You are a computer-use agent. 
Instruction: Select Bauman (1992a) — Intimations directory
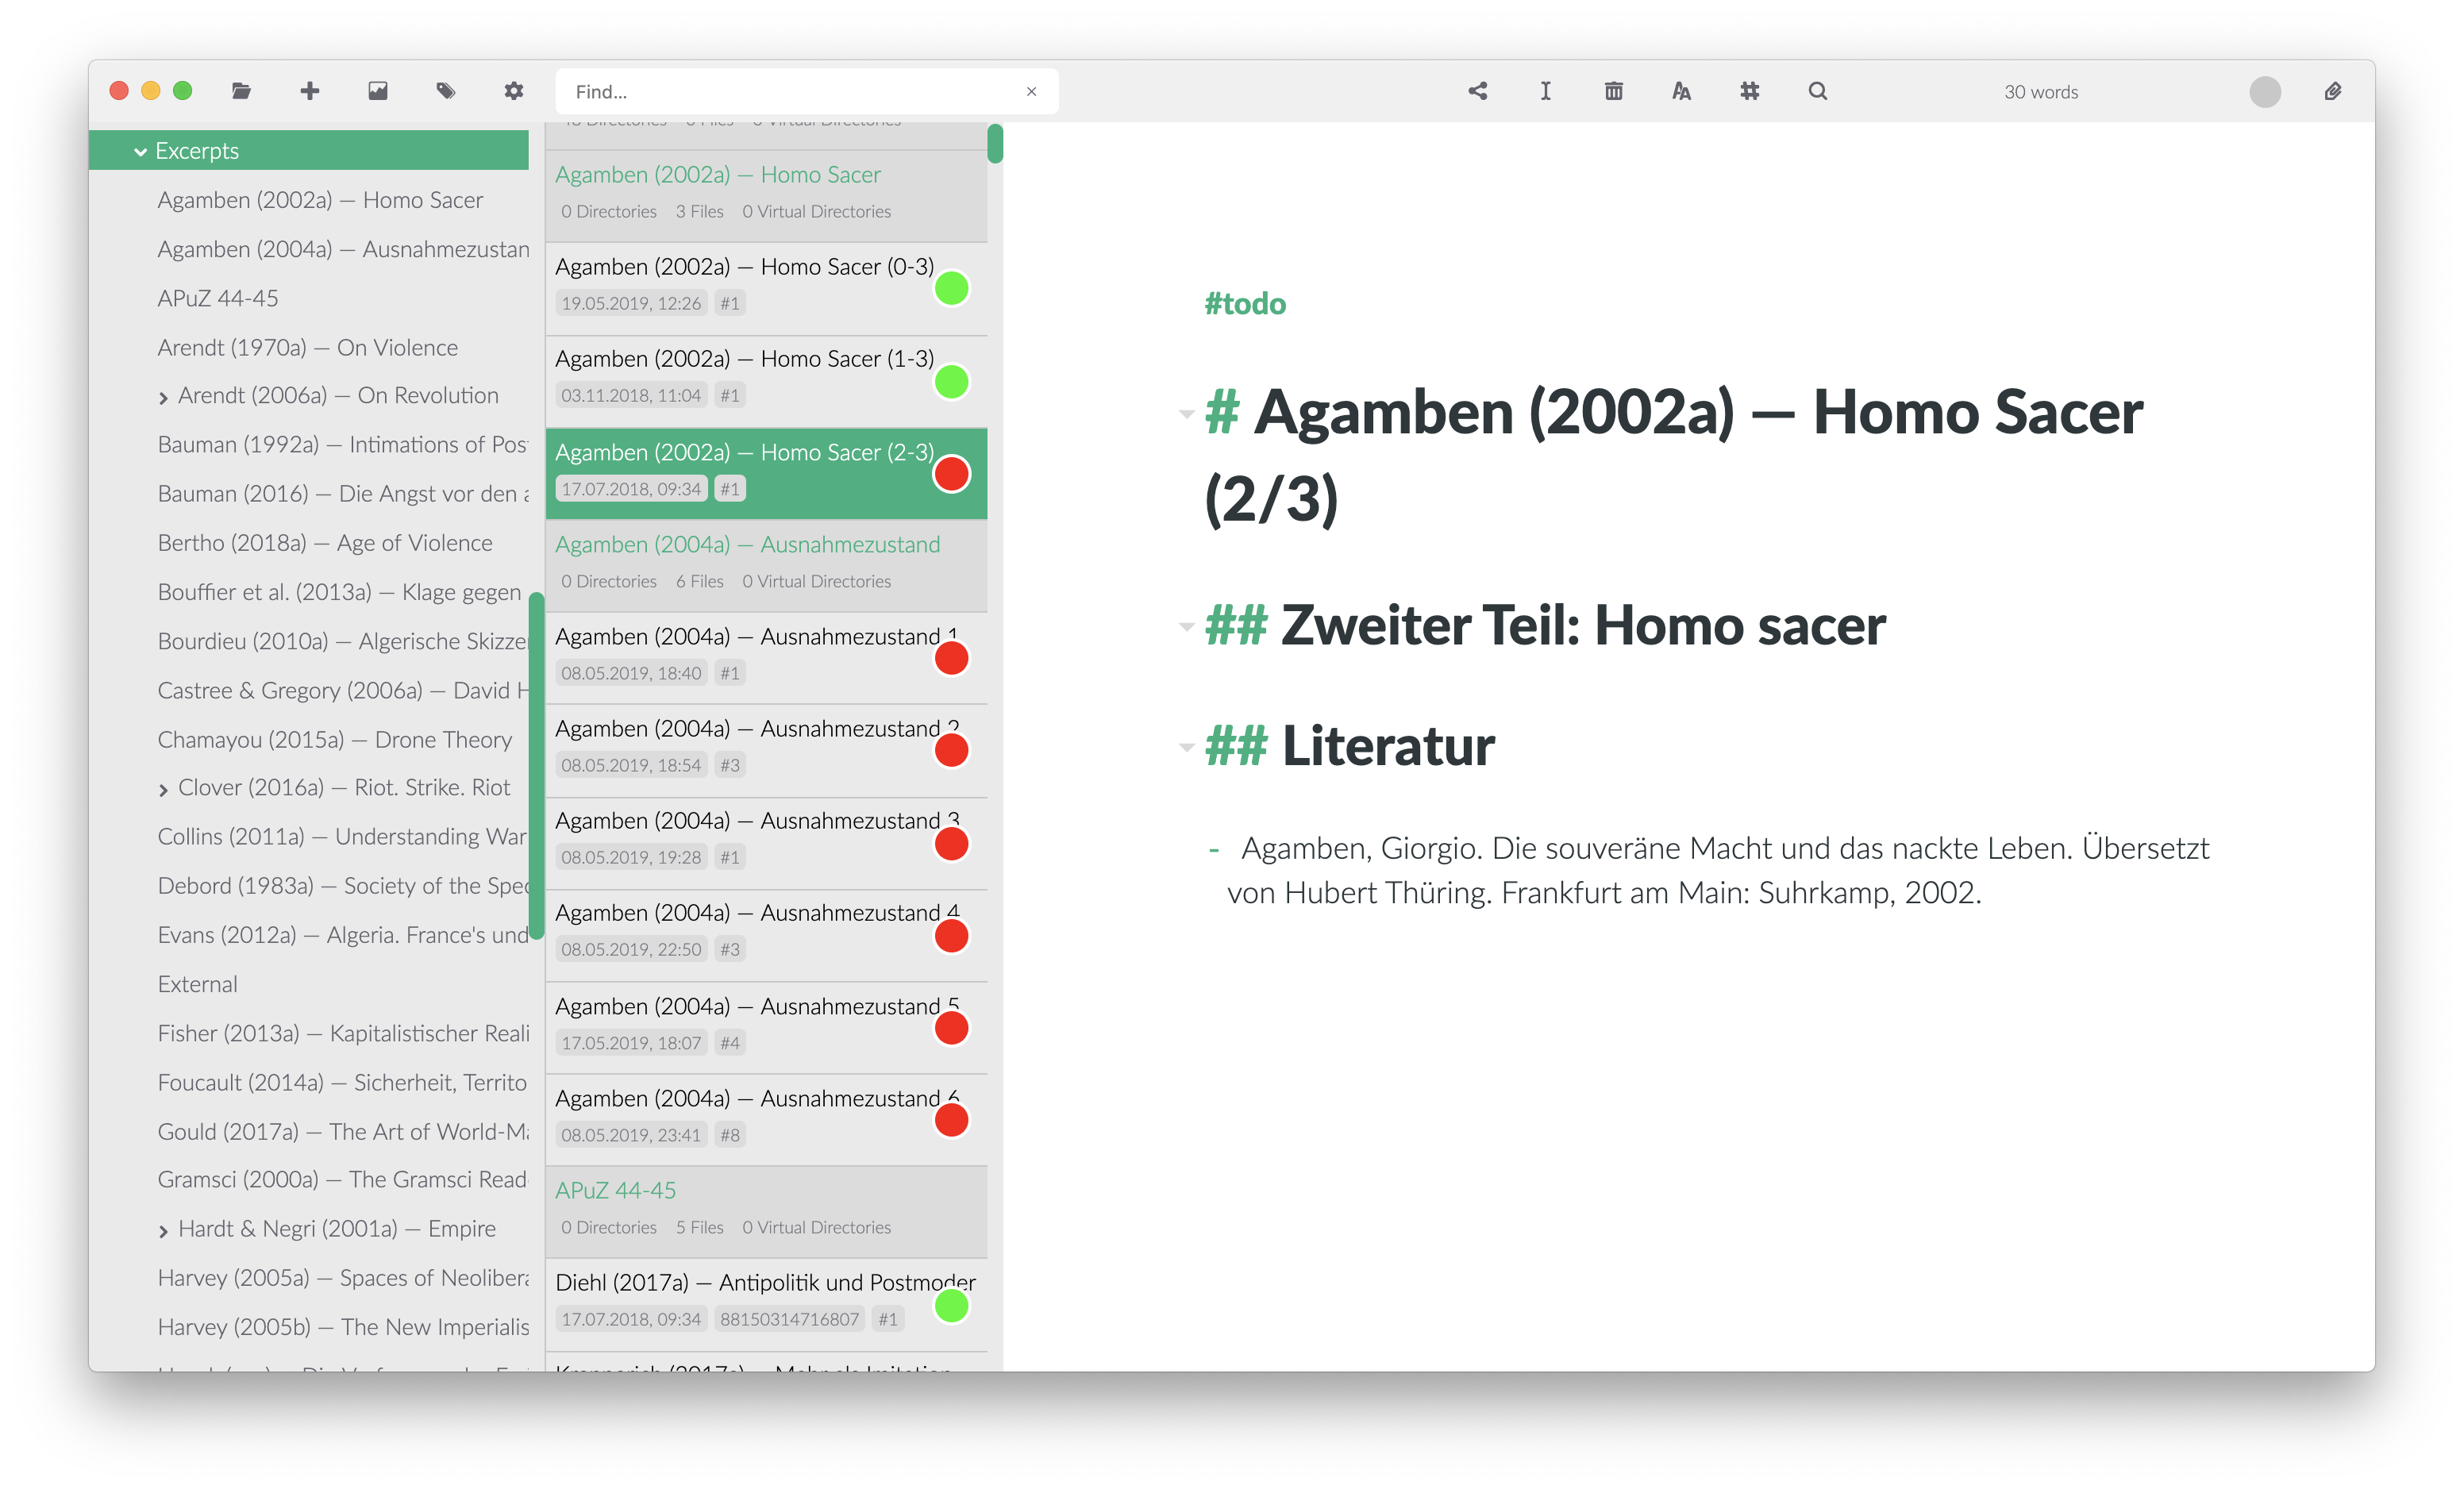(343, 444)
